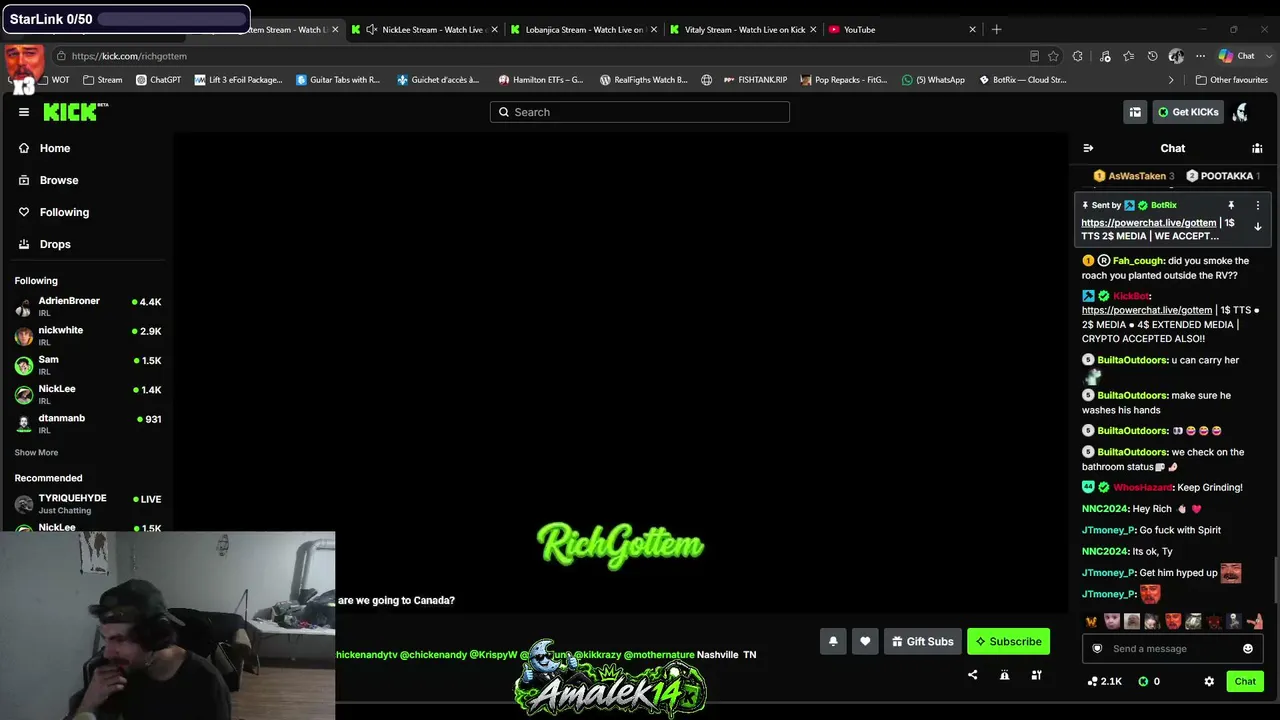Open the chat viewers list icon
1280x720 pixels.
click(1257, 148)
